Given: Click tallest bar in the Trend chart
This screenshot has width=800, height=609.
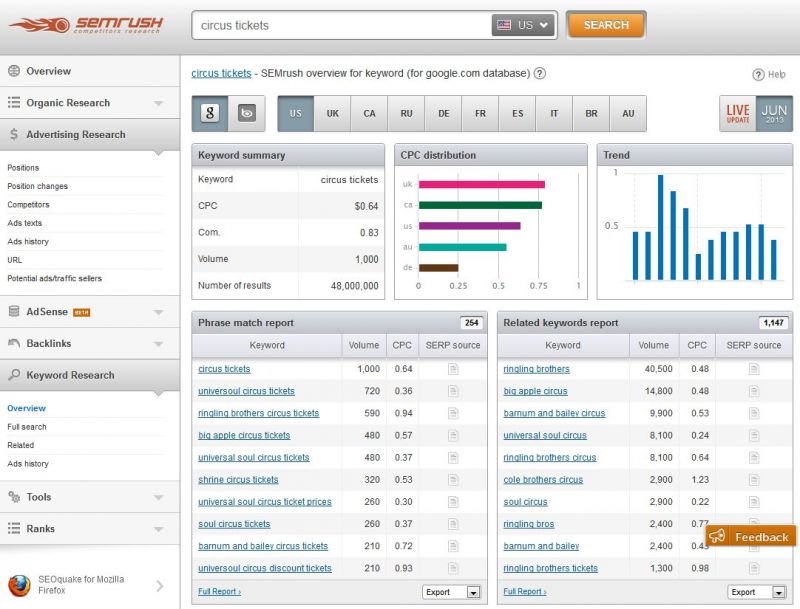Looking at the screenshot, I should click(660, 227).
